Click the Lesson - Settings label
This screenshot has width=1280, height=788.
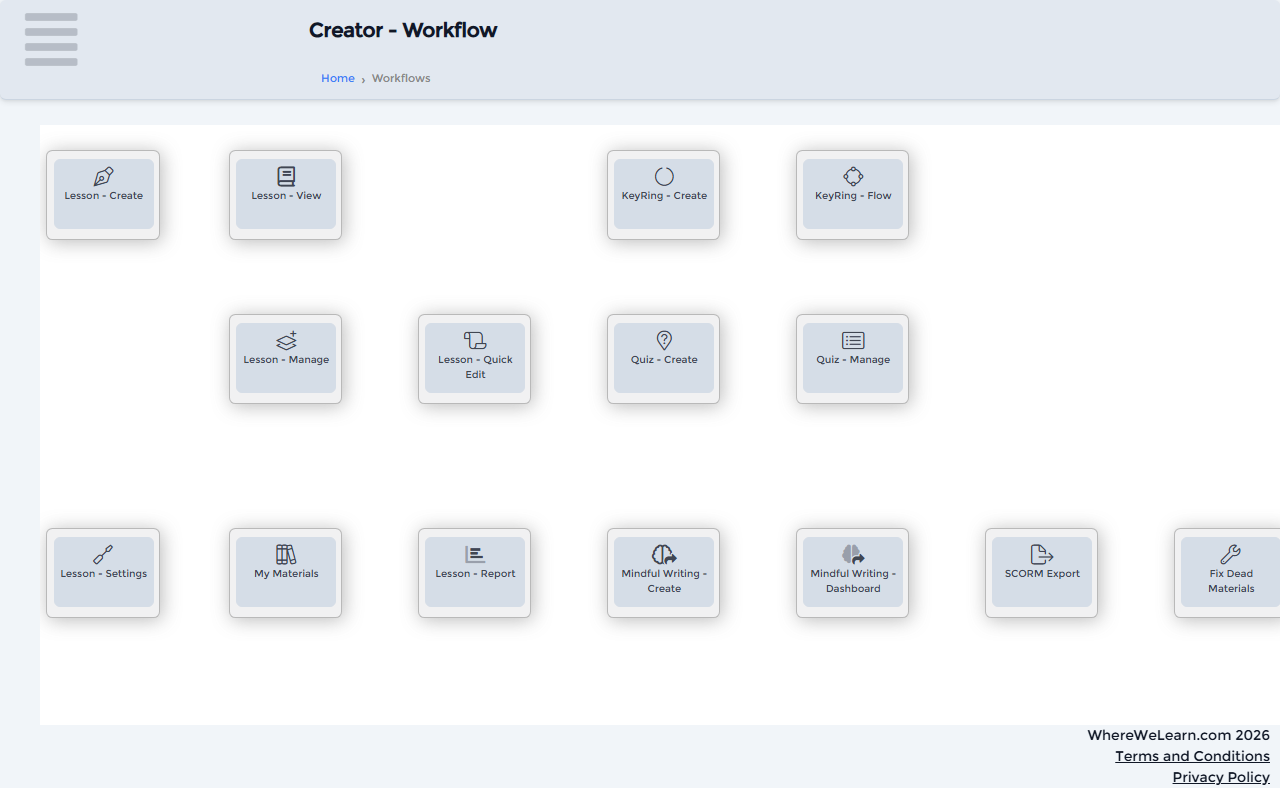click(x=104, y=574)
